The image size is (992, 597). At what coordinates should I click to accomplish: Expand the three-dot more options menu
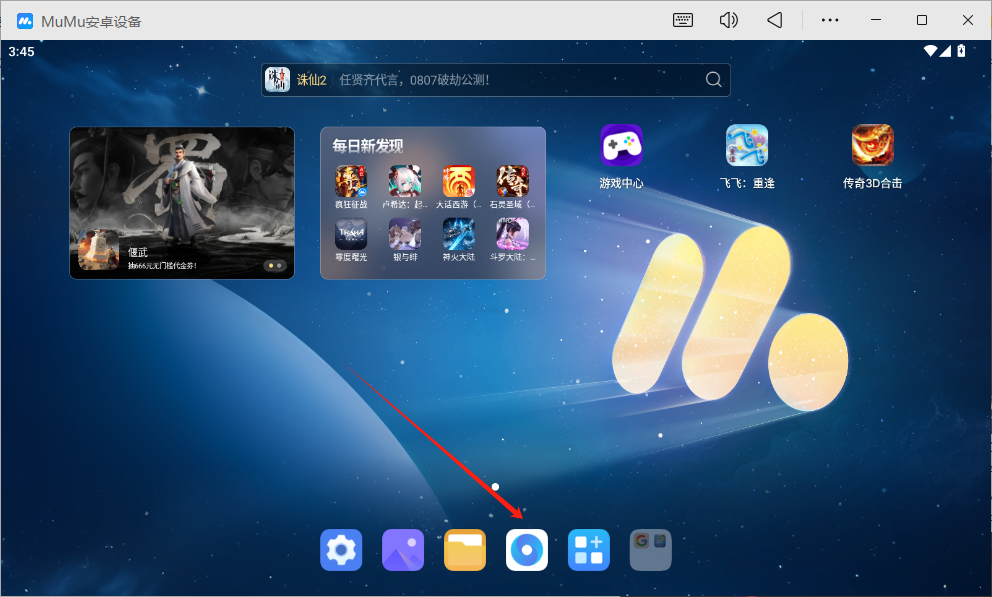830,20
